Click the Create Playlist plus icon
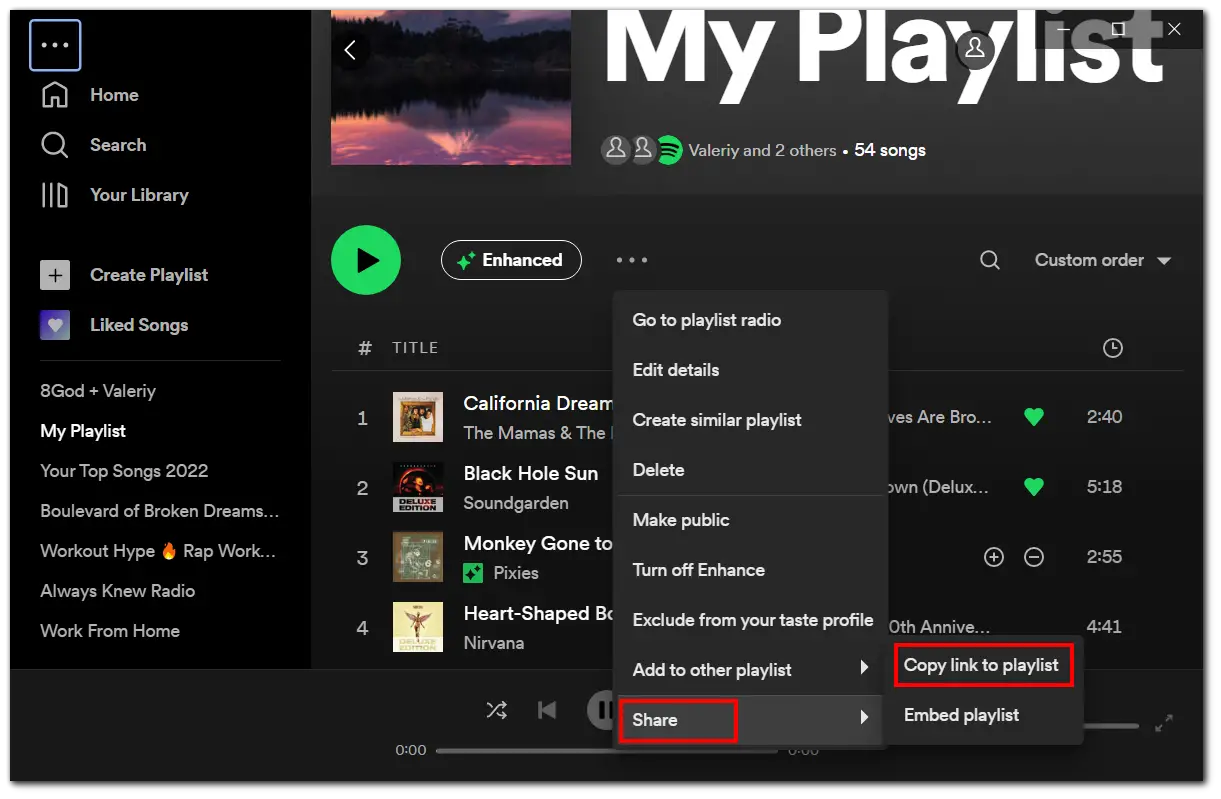 [x=55, y=275]
